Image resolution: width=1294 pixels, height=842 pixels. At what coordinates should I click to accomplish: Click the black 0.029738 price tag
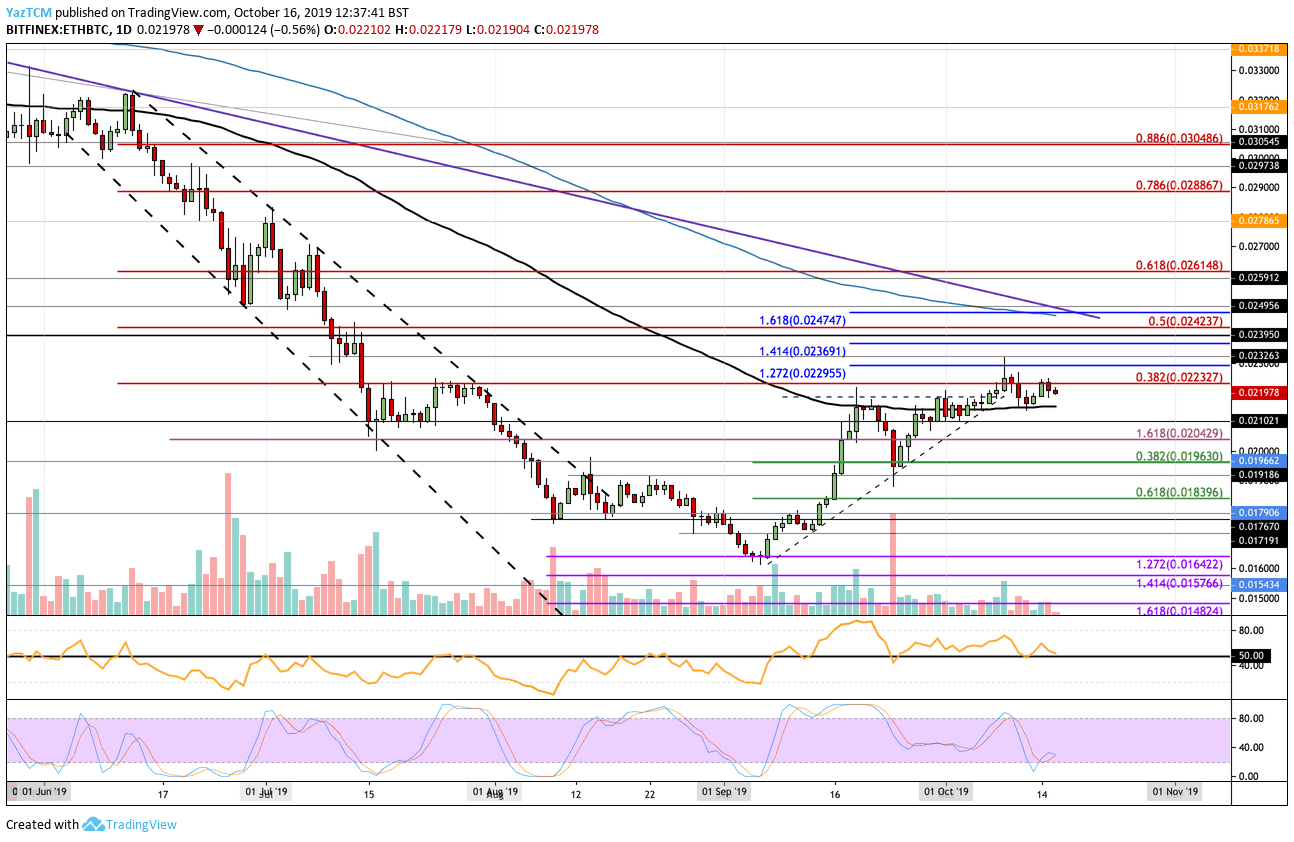point(1258,167)
